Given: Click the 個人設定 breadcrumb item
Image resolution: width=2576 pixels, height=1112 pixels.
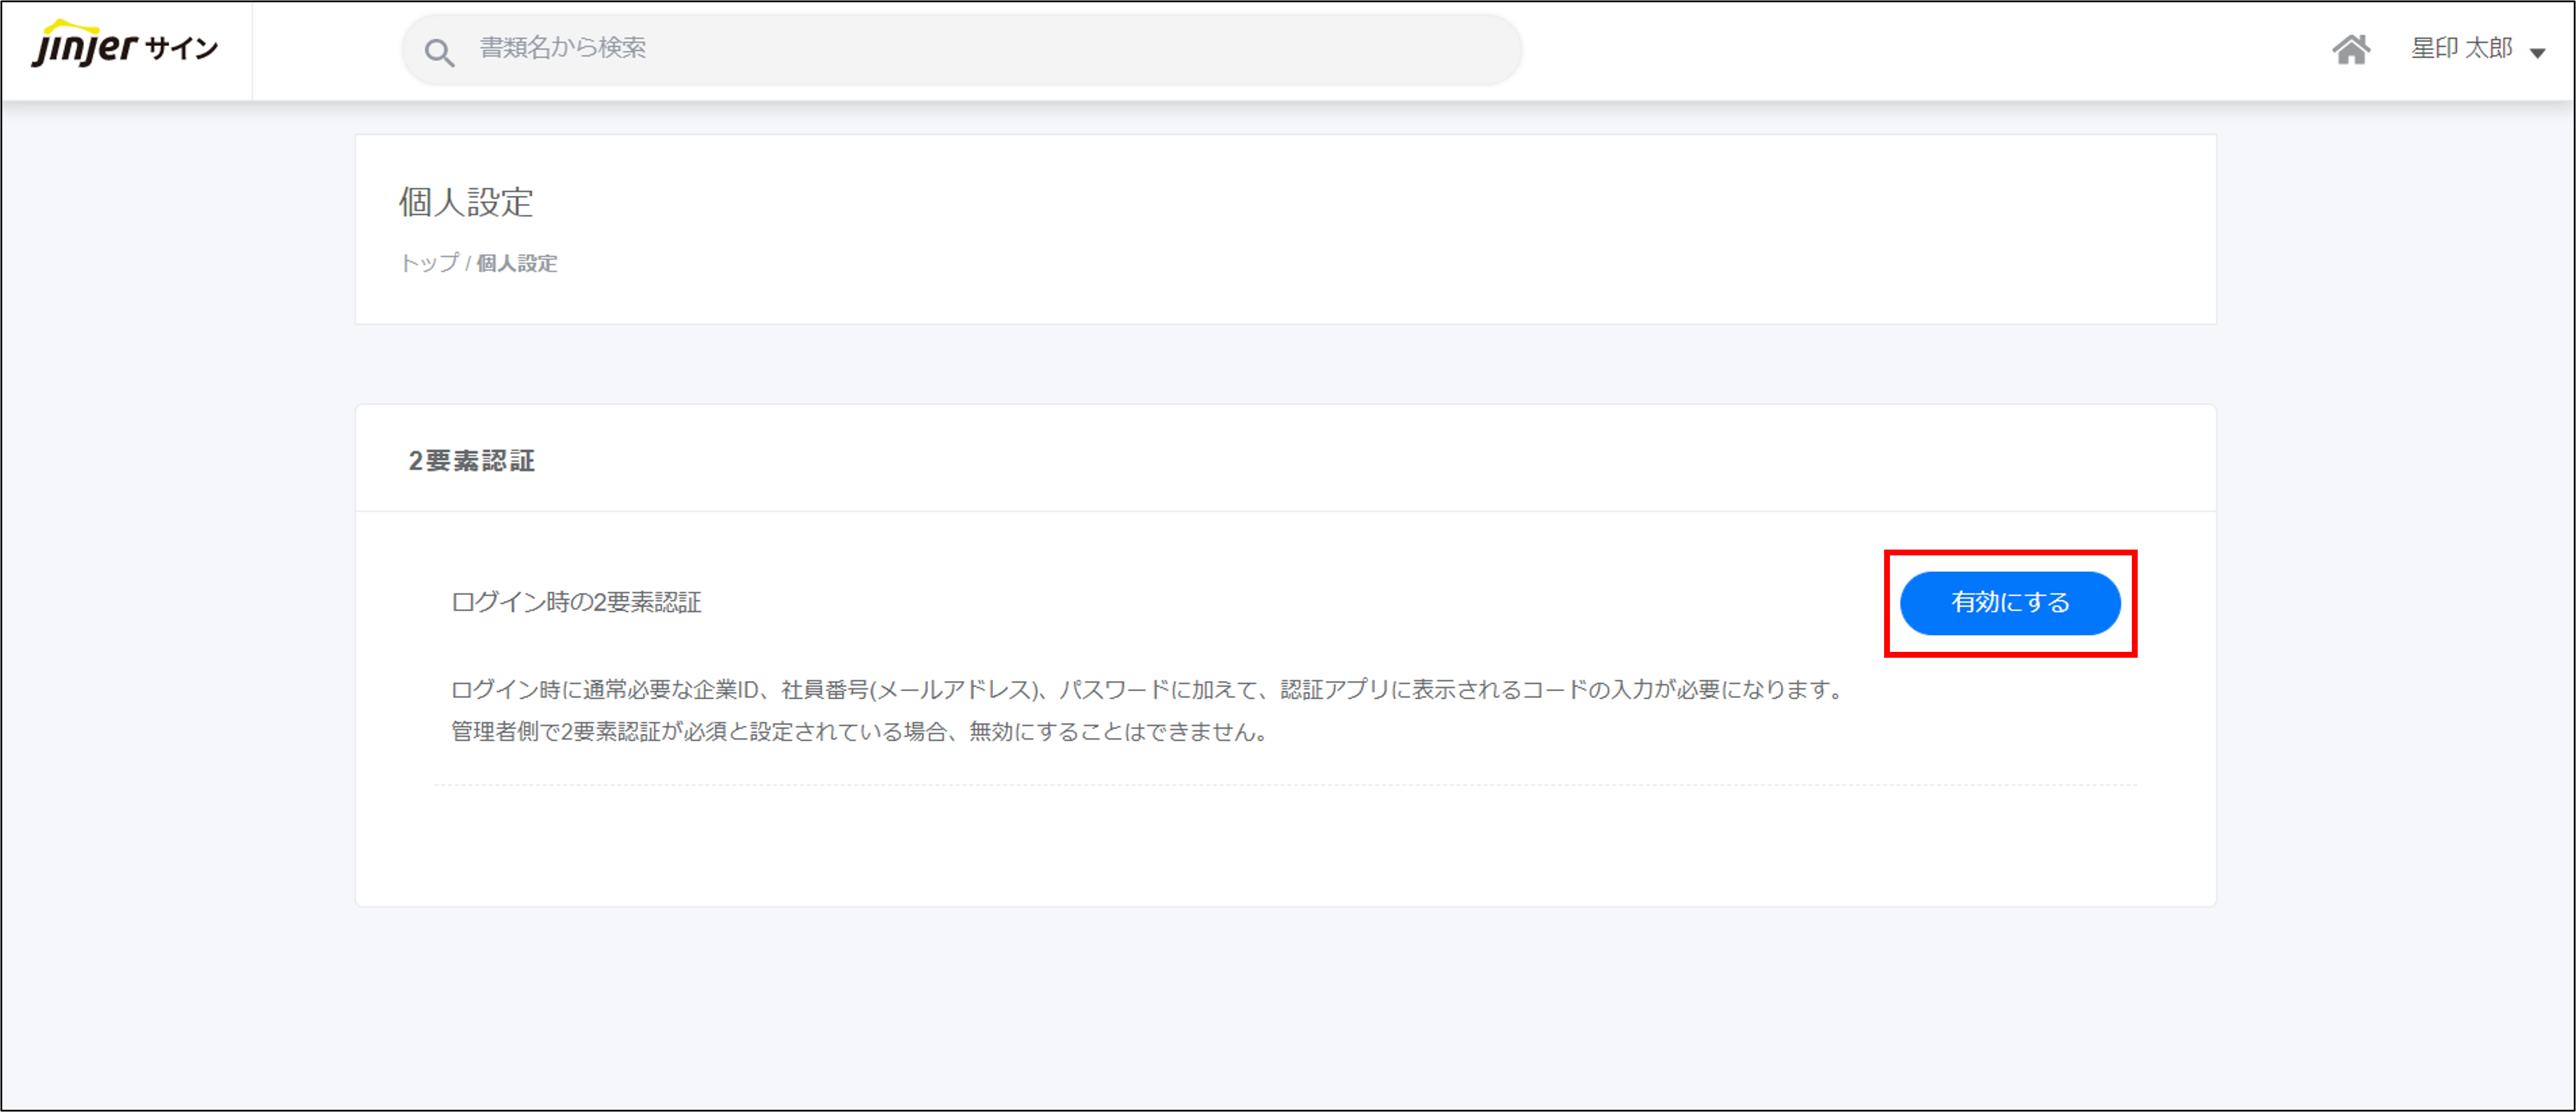Looking at the screenshot, I should click(x=516, y=263).
